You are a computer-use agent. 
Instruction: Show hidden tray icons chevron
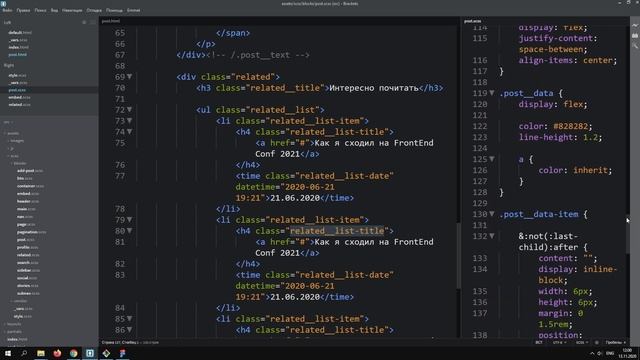592,353
